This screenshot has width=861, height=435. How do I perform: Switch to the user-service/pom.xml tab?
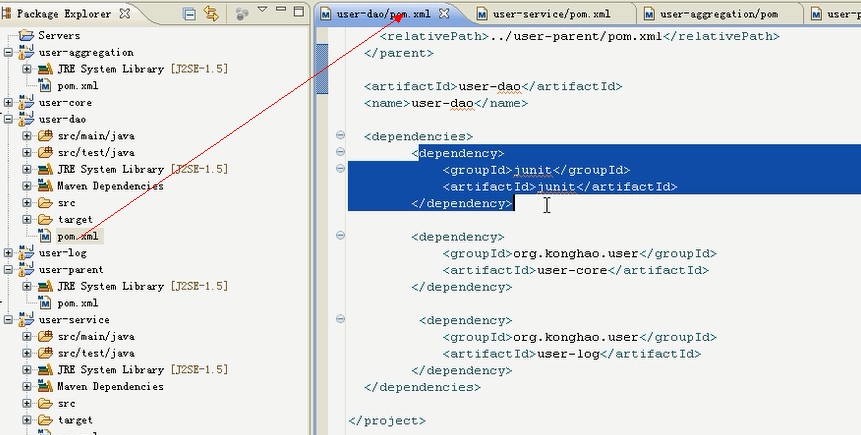pos(548,14)
